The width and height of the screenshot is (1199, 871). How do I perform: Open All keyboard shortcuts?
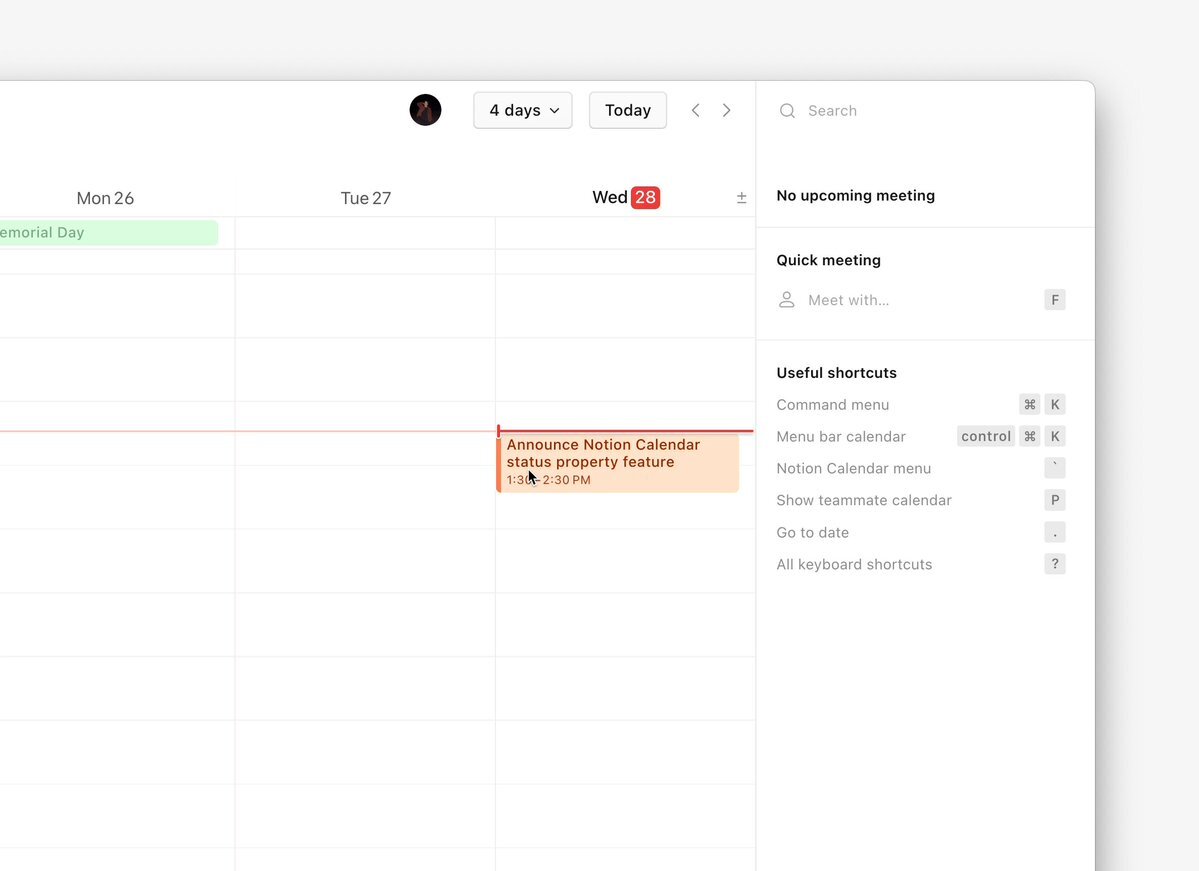pyautogui.click(x=921, y=564)
